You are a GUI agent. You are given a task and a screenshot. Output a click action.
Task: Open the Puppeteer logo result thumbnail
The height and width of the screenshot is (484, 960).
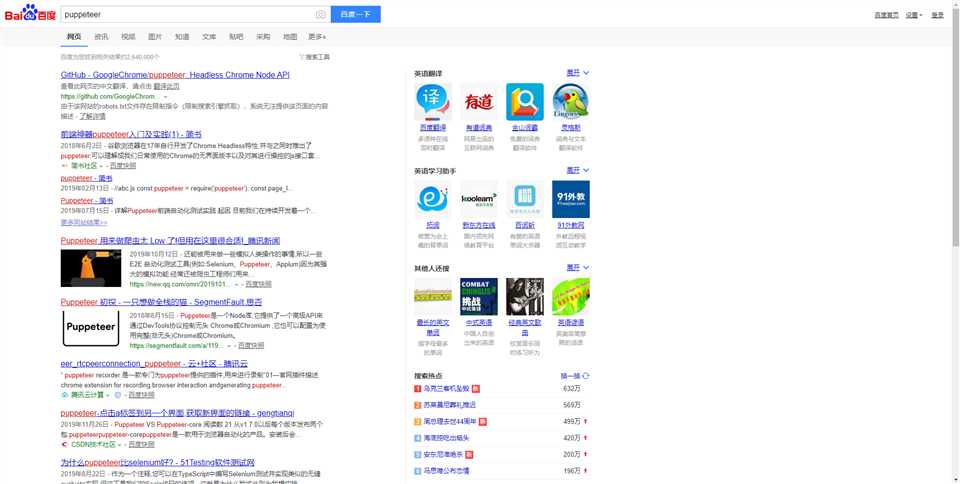tap(91, 328)
